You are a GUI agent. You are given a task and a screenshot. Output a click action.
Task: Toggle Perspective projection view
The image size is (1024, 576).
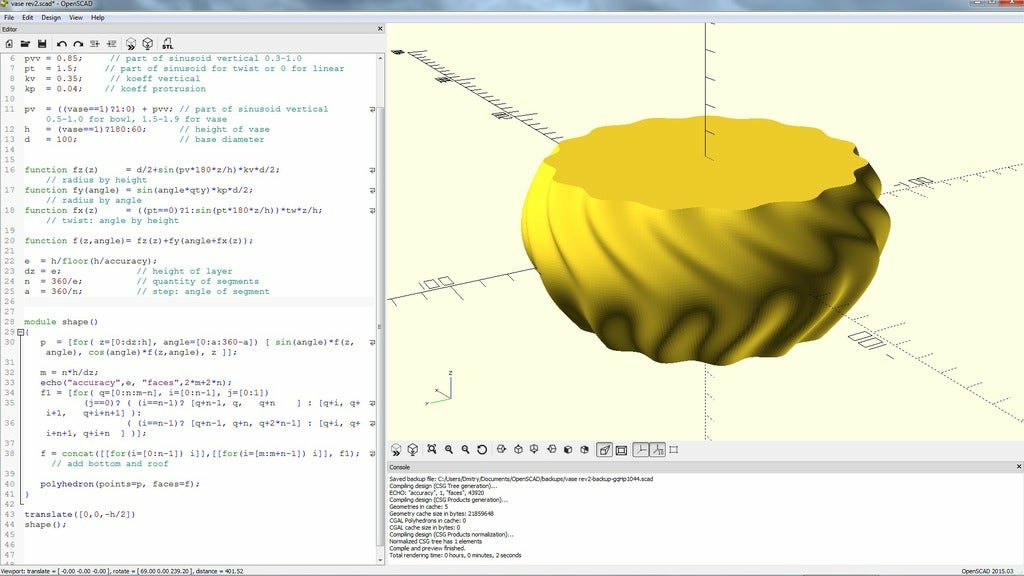click(604, 450)
